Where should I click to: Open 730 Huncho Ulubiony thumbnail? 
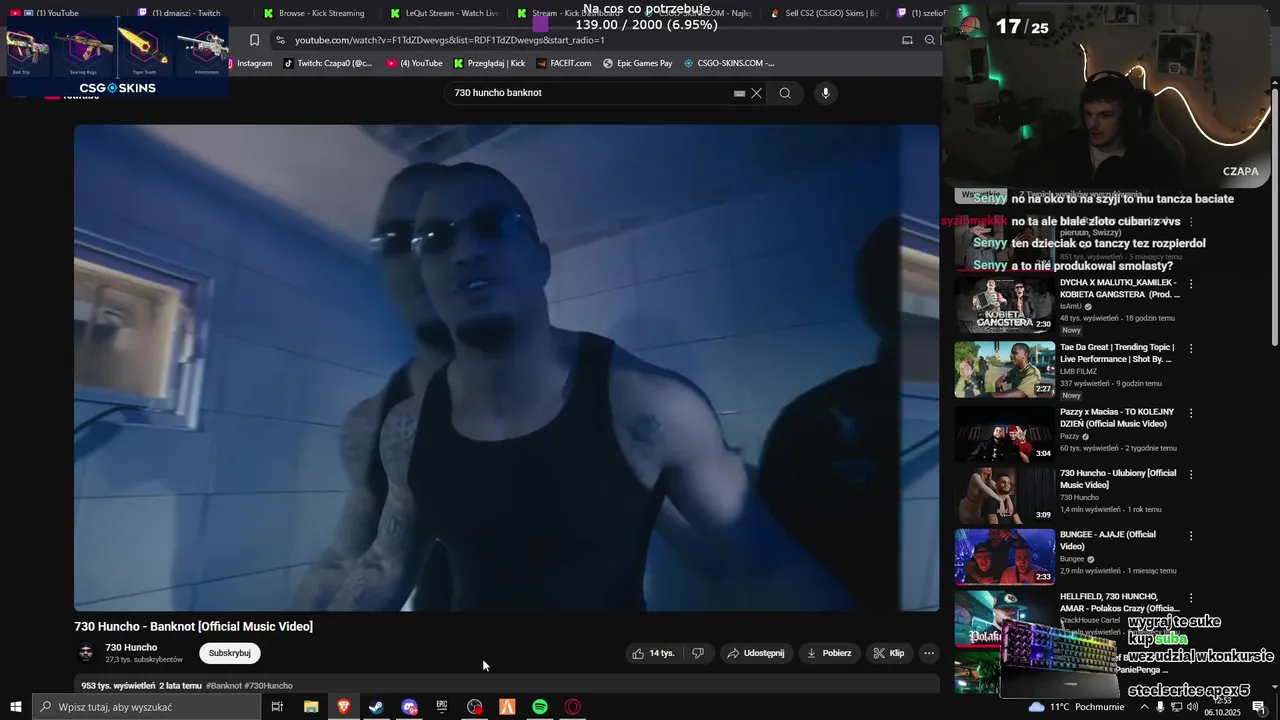[x=1004, y=495]
